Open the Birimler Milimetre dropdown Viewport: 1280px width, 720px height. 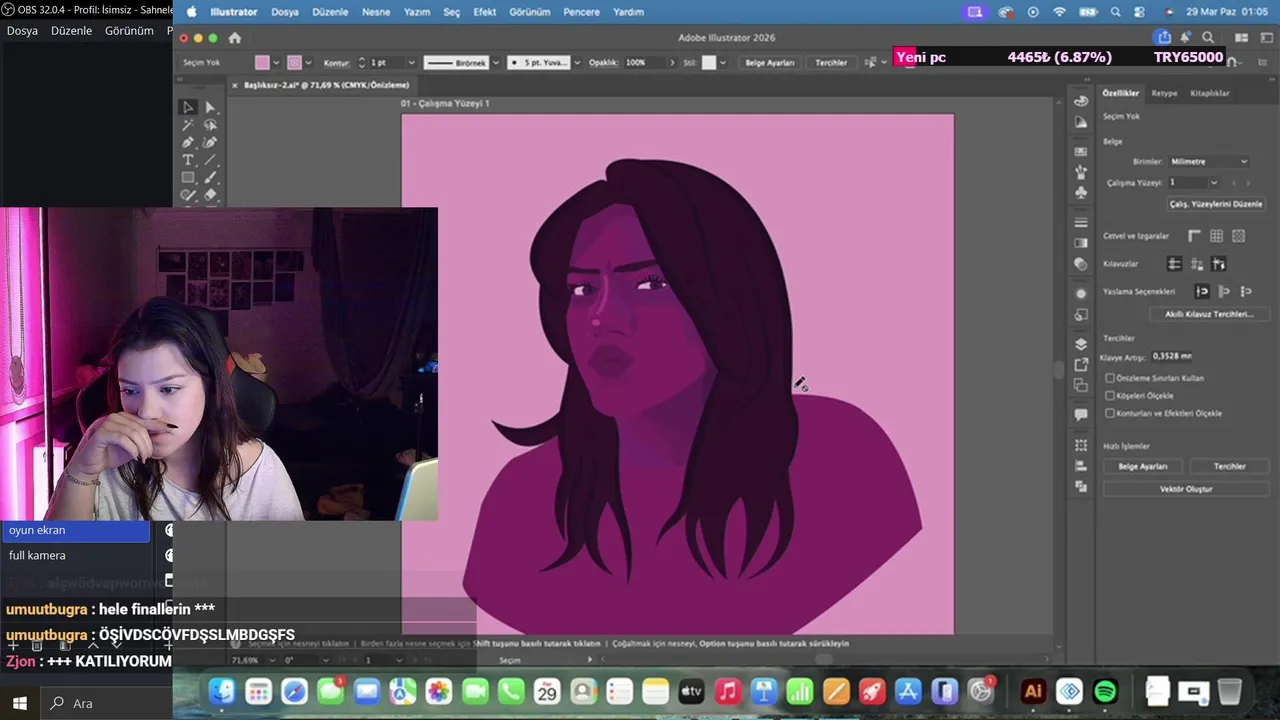(1209, 161)
